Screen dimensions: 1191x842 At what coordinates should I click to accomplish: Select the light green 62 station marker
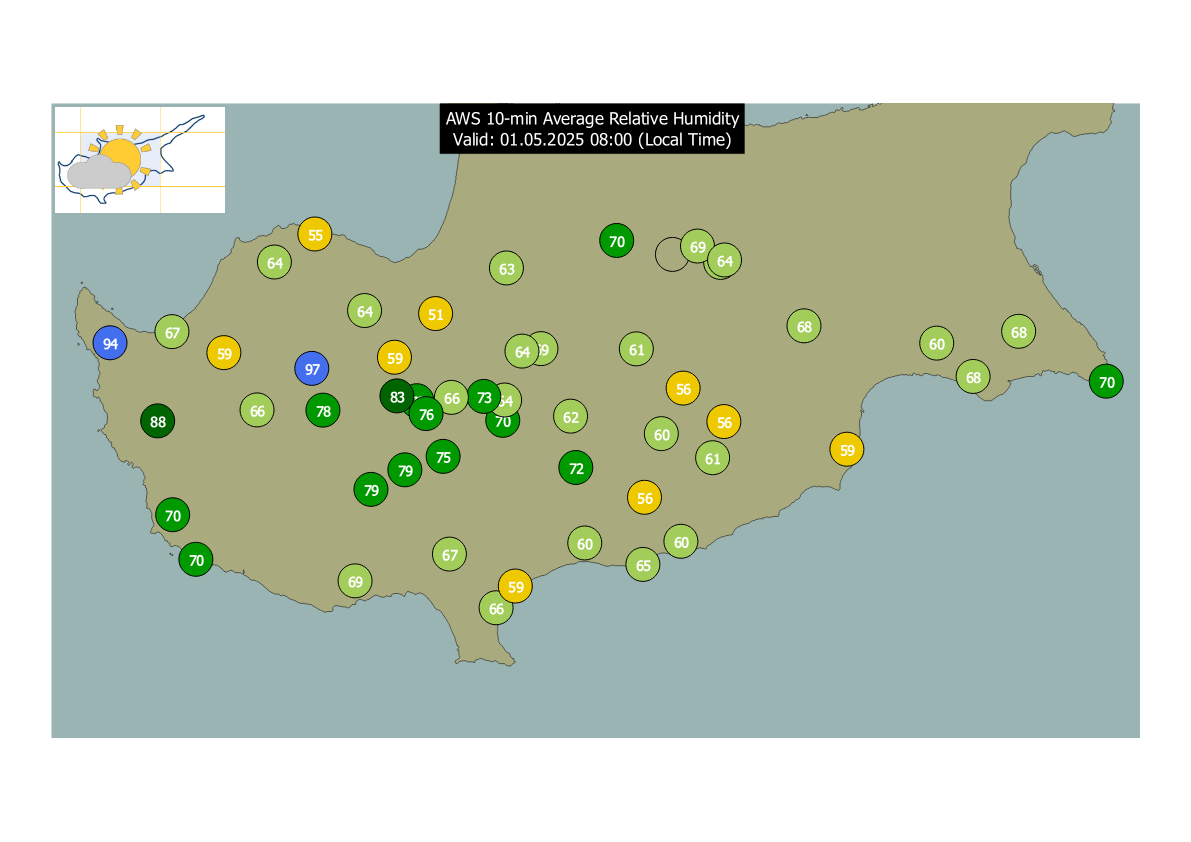(570, 416)
